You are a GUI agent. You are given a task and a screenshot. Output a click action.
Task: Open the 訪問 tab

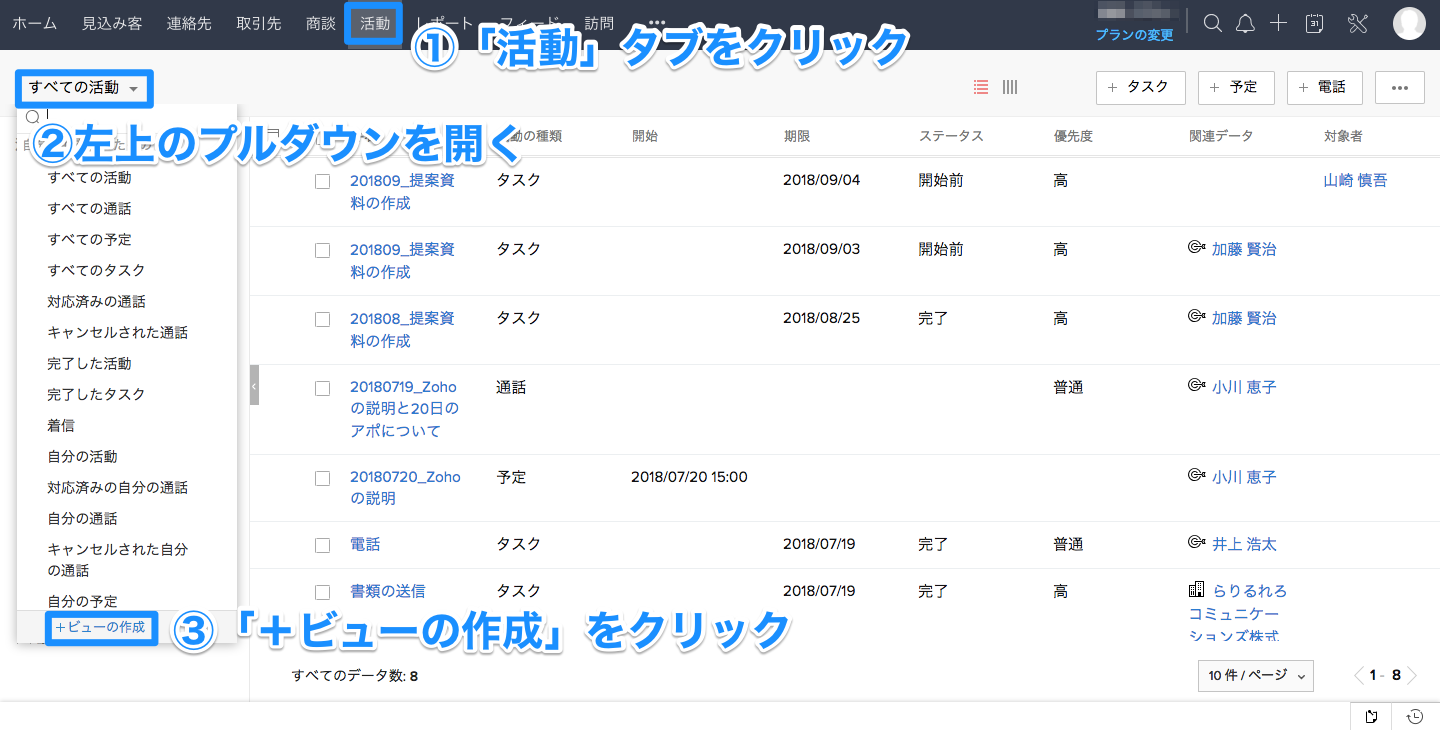click(x=599, y=23)
